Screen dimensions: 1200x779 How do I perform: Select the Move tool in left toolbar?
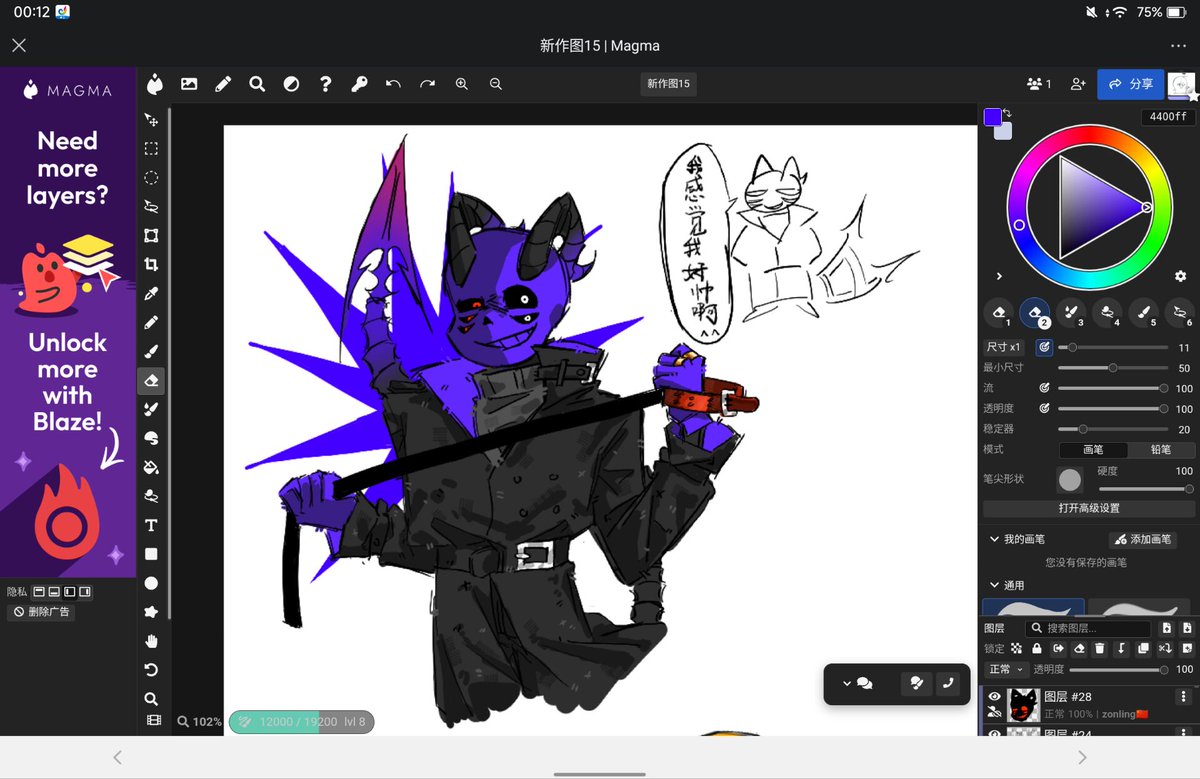pyautogui.click(x=151, y=120)
